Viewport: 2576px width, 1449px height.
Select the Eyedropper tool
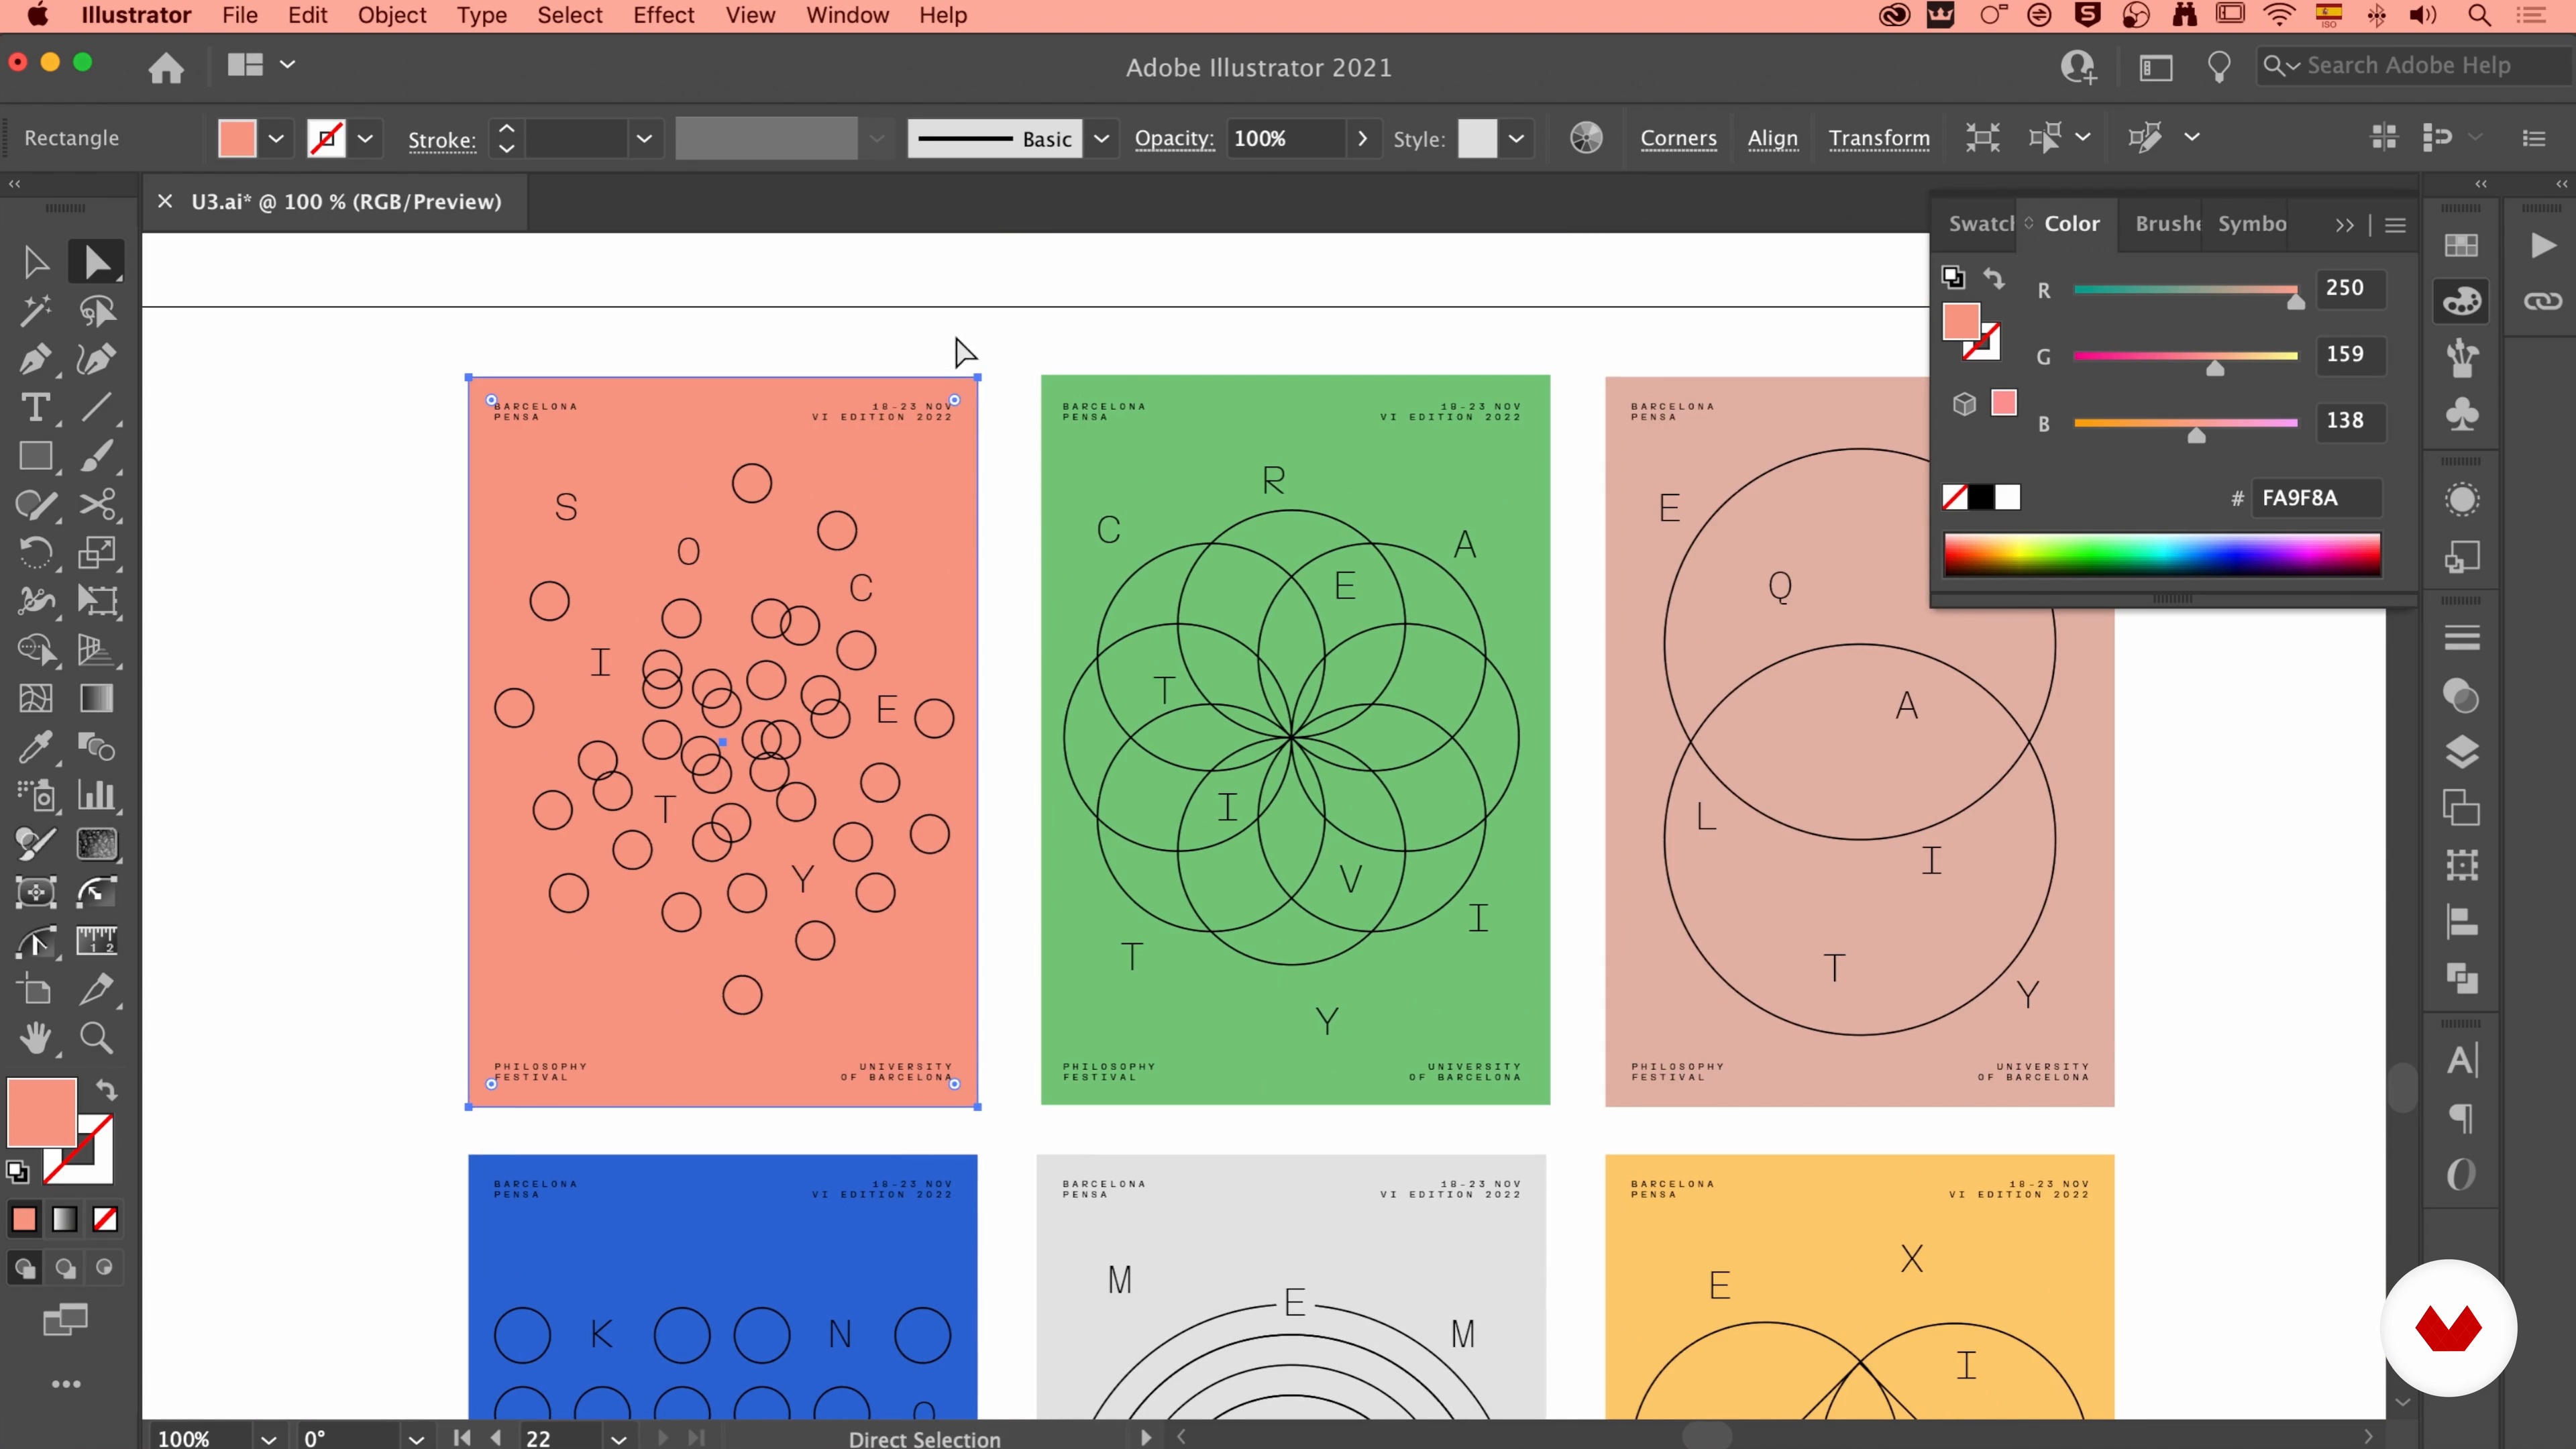click(x=36, y=746)
